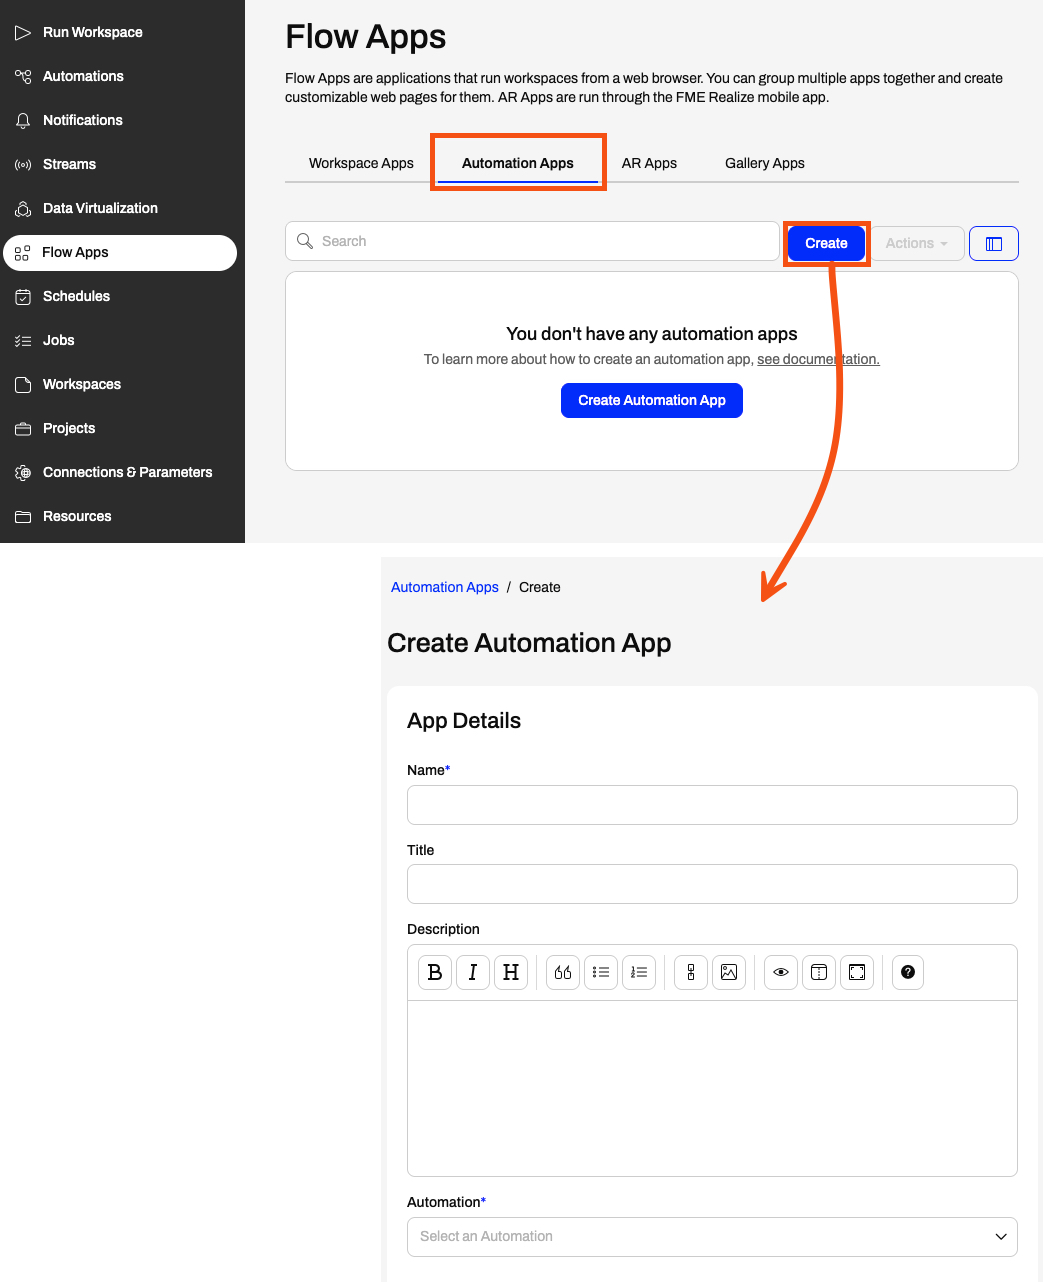Click the search magnifier icon
Screen dimensions: 1046x1282
(305, 241)
